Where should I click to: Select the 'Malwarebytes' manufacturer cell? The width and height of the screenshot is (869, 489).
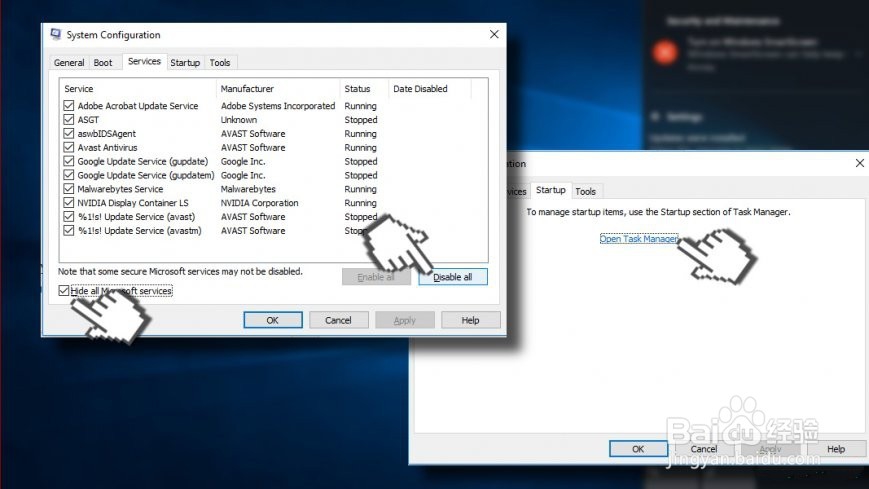click(x=248, y=189)
